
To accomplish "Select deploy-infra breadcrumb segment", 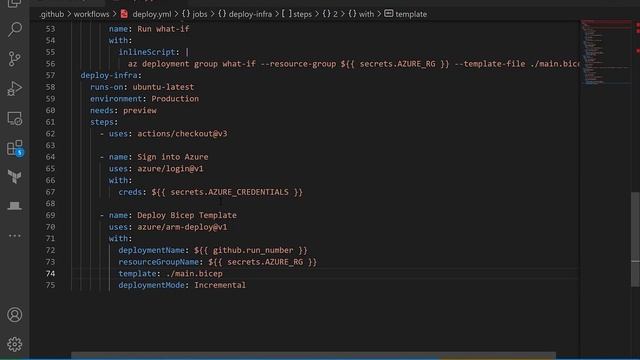I will coord(245,14).
